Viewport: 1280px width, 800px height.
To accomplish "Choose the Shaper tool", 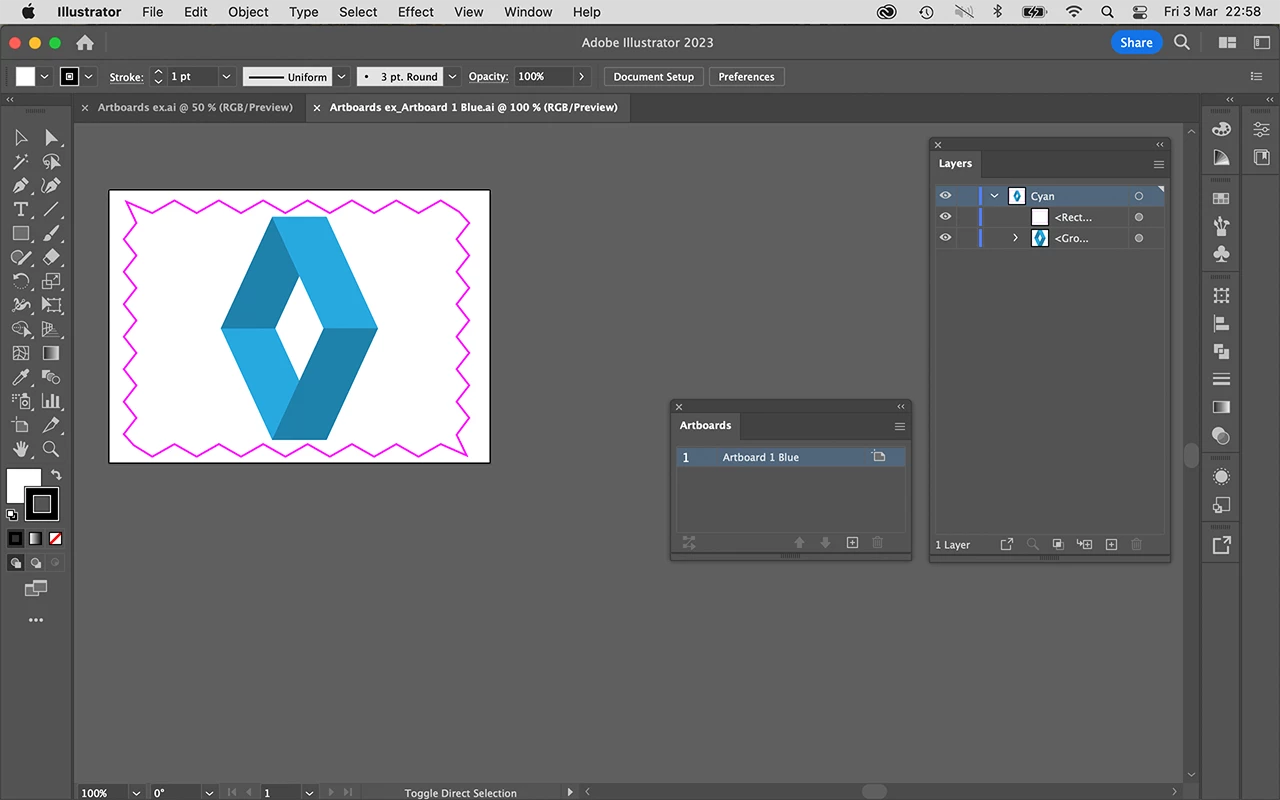I will (20, 258).
